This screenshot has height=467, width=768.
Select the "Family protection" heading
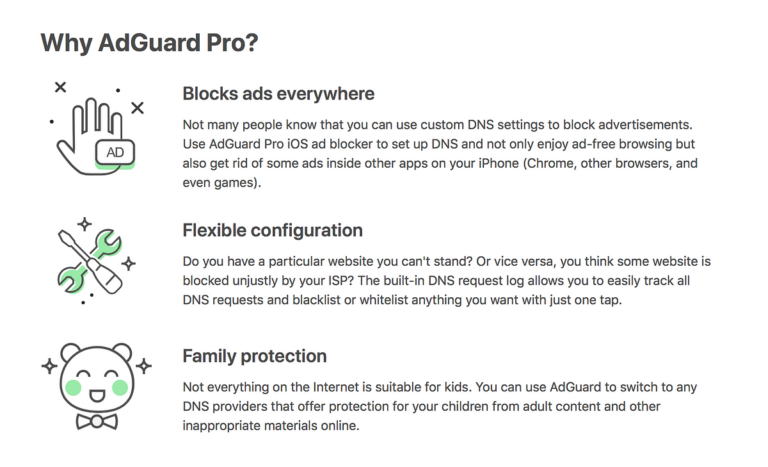[x=254, y=356]
